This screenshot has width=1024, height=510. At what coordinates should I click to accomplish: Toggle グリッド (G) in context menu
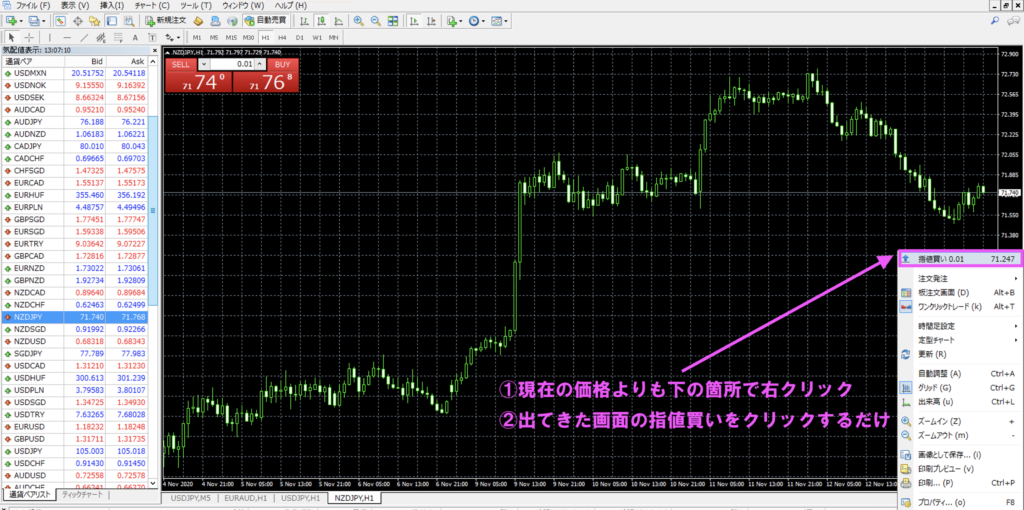[x=959, y=388]
